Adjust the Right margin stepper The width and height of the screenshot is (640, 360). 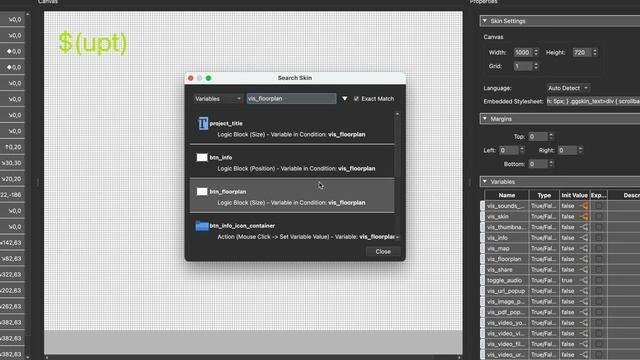click(x=580, y=150)
